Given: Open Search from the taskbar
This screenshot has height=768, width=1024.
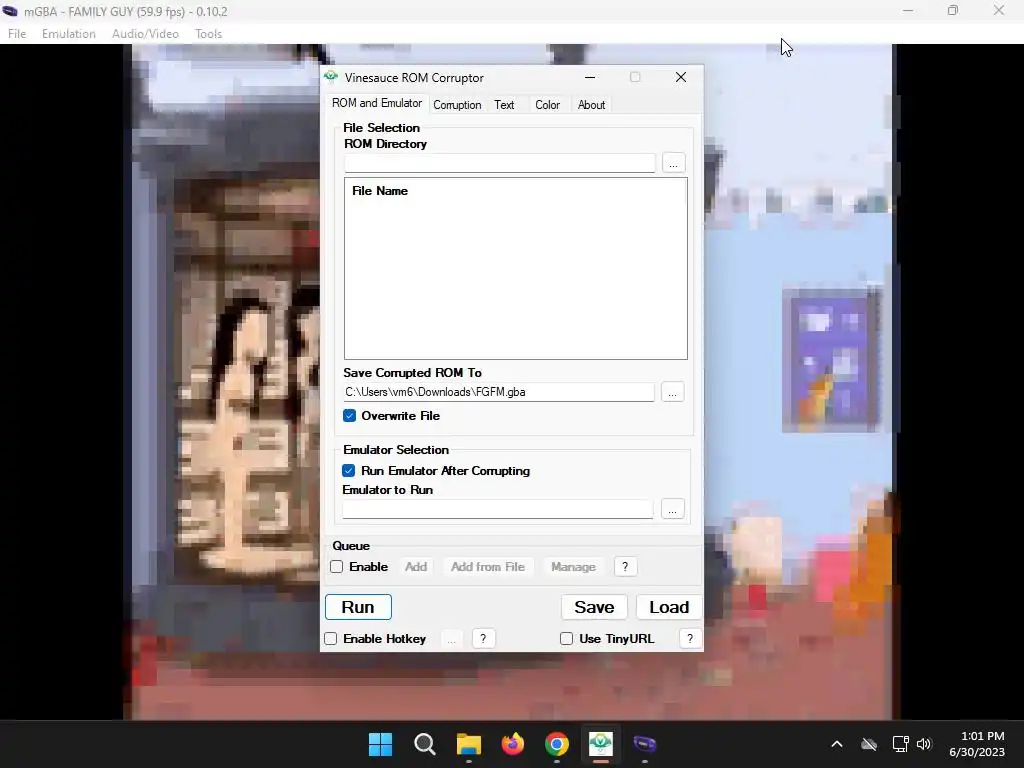Looking at the screenshot, I should 424,744.
